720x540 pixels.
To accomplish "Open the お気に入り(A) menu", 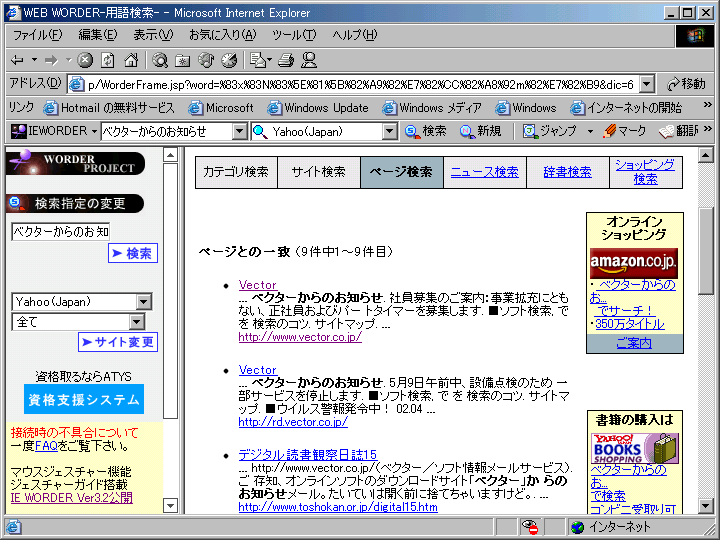I will [x=222, y=35].
